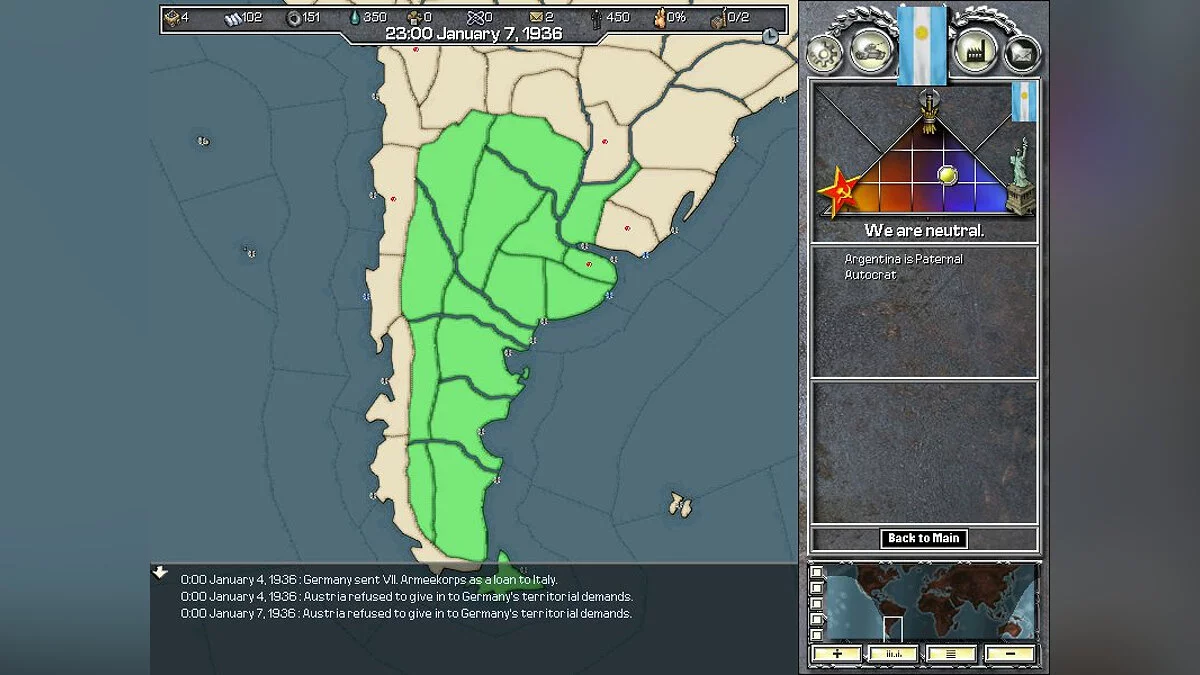Open the Production screen via factory icon
This screenshot has height=675, width=1200.
click(975, 52)
